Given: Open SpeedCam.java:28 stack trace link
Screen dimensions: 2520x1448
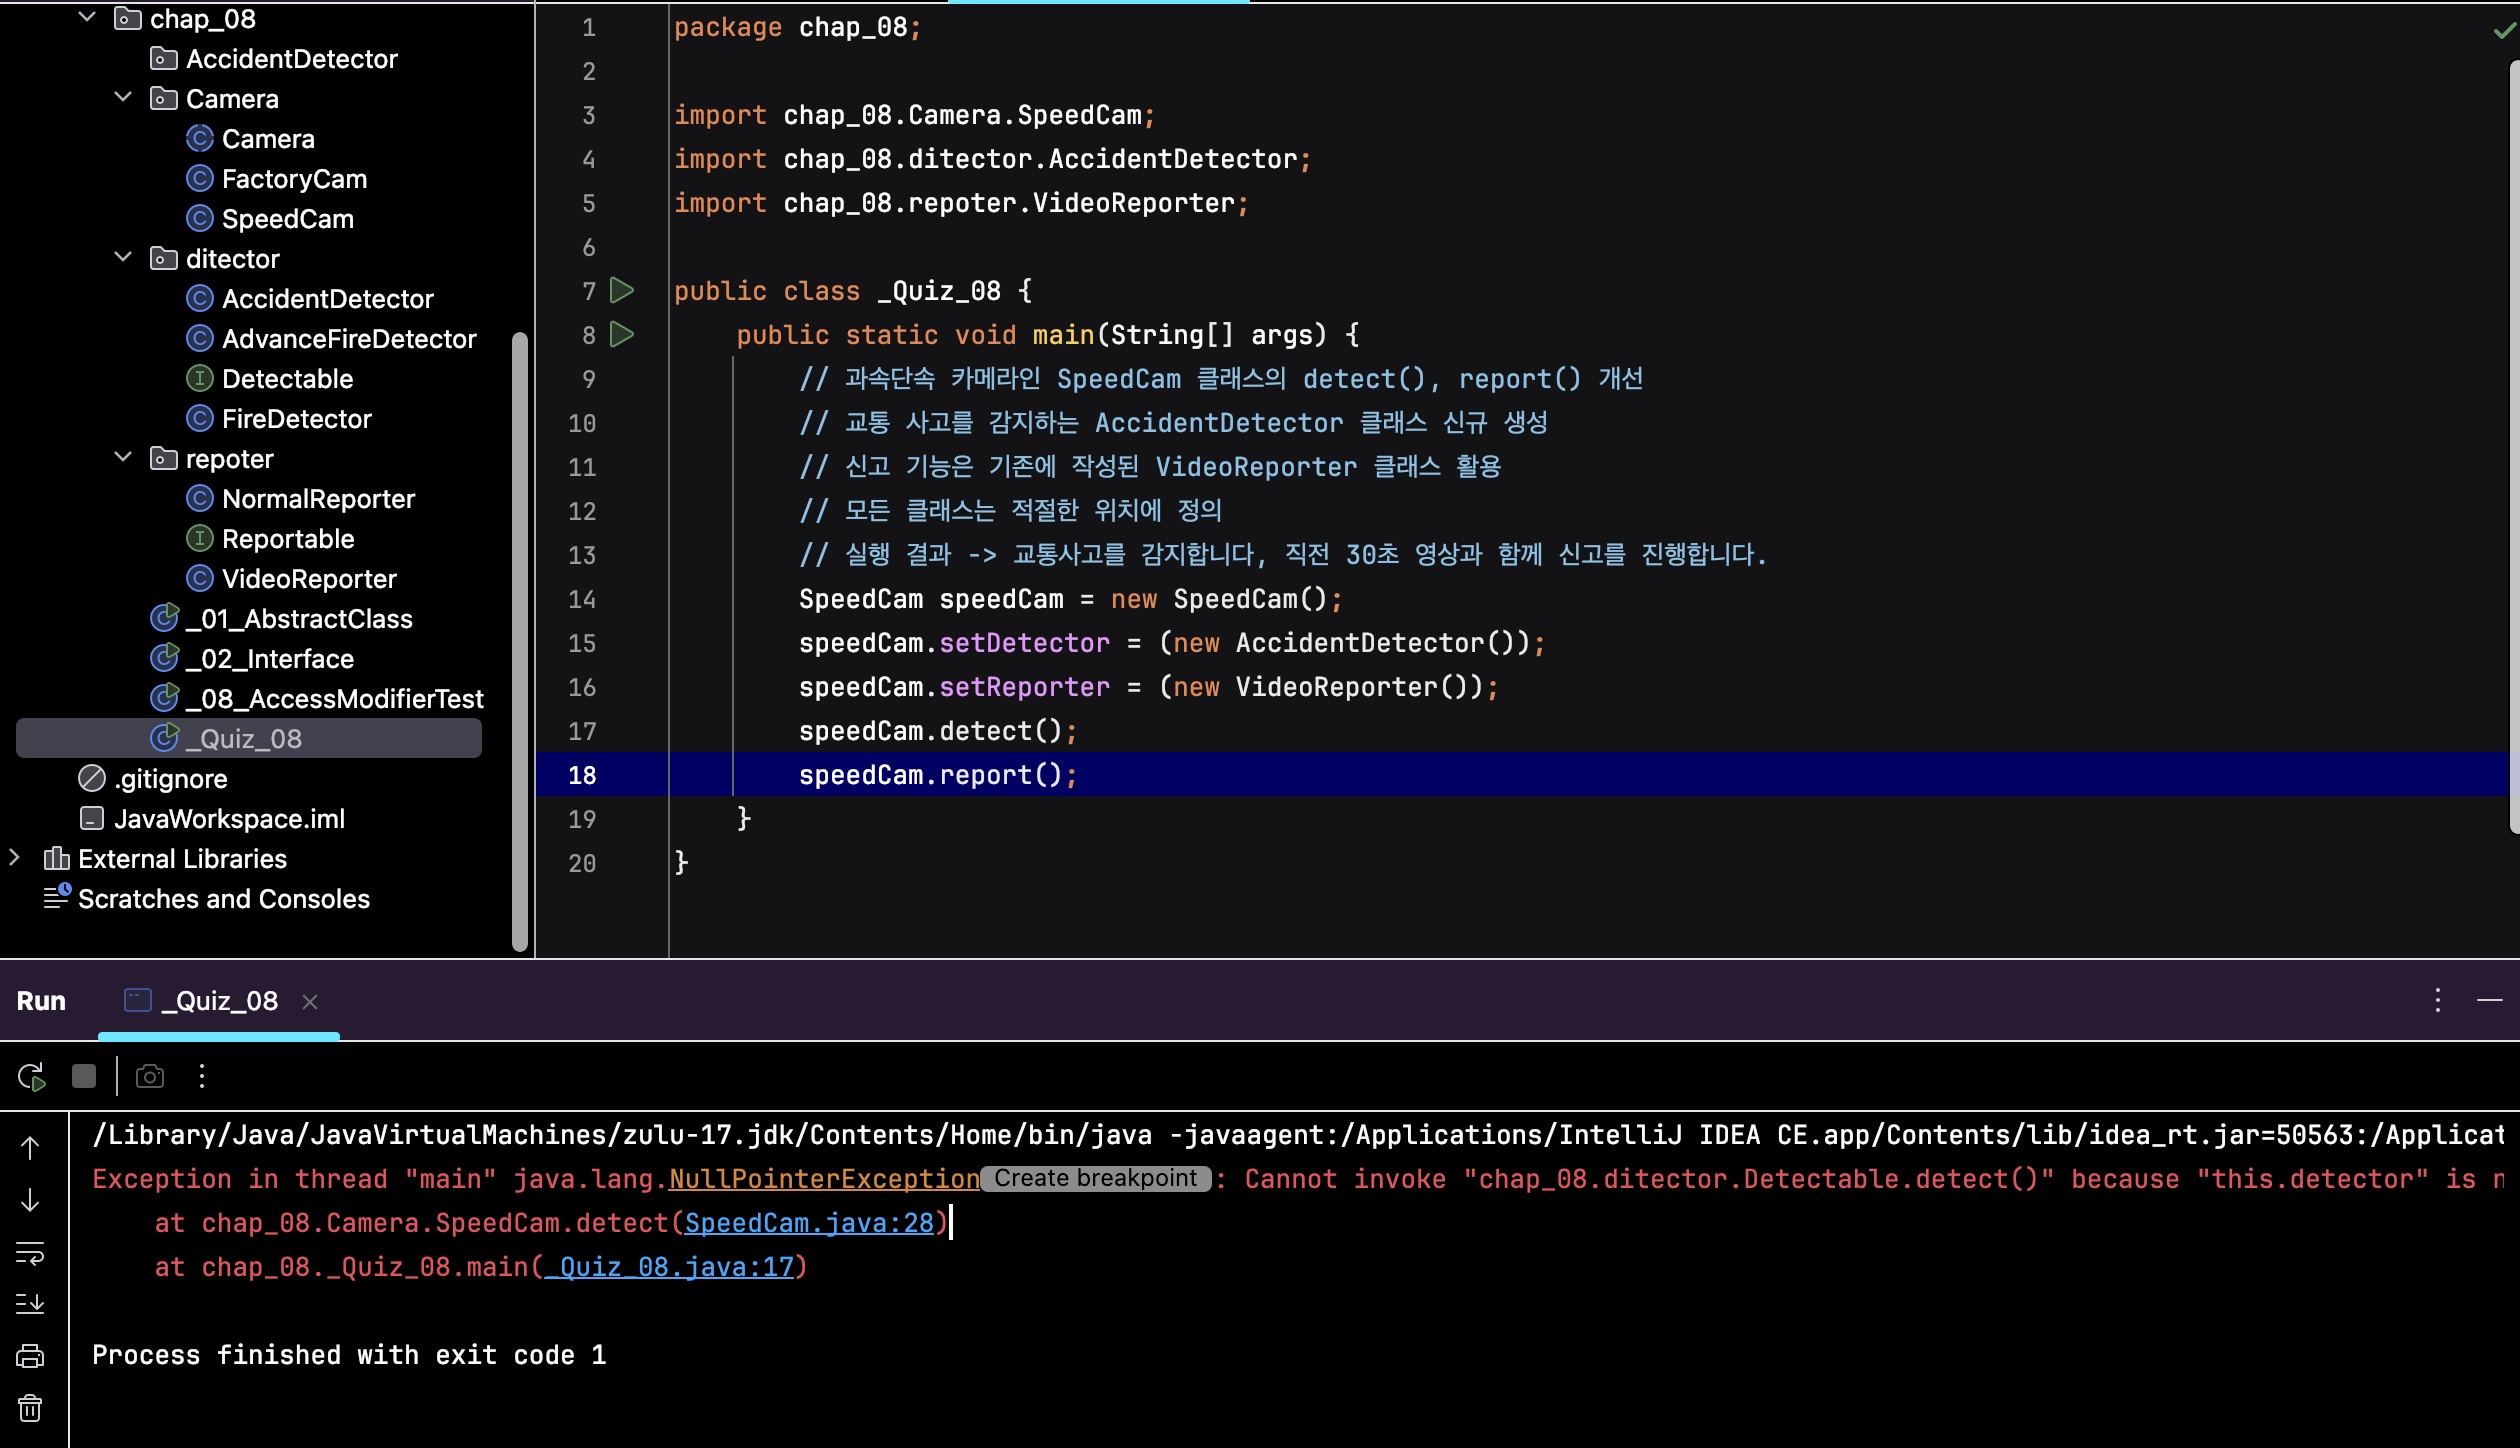Looking at the screenshot, I should [809, 1223].
